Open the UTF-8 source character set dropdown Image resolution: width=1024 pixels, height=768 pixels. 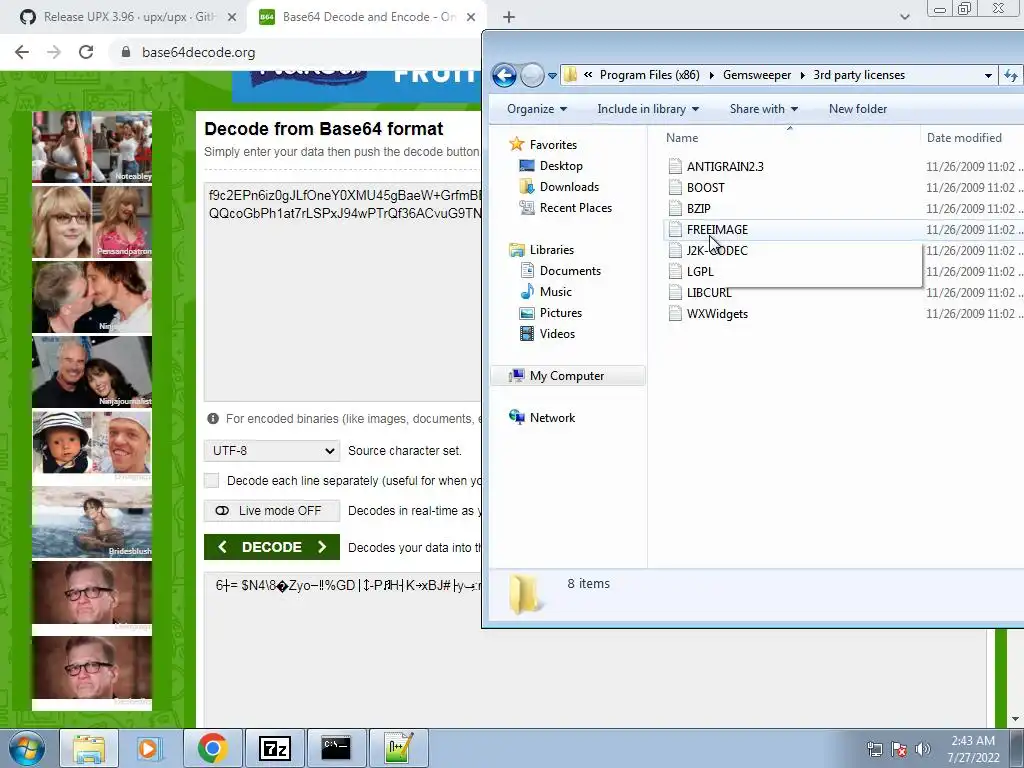coord(272,451)
